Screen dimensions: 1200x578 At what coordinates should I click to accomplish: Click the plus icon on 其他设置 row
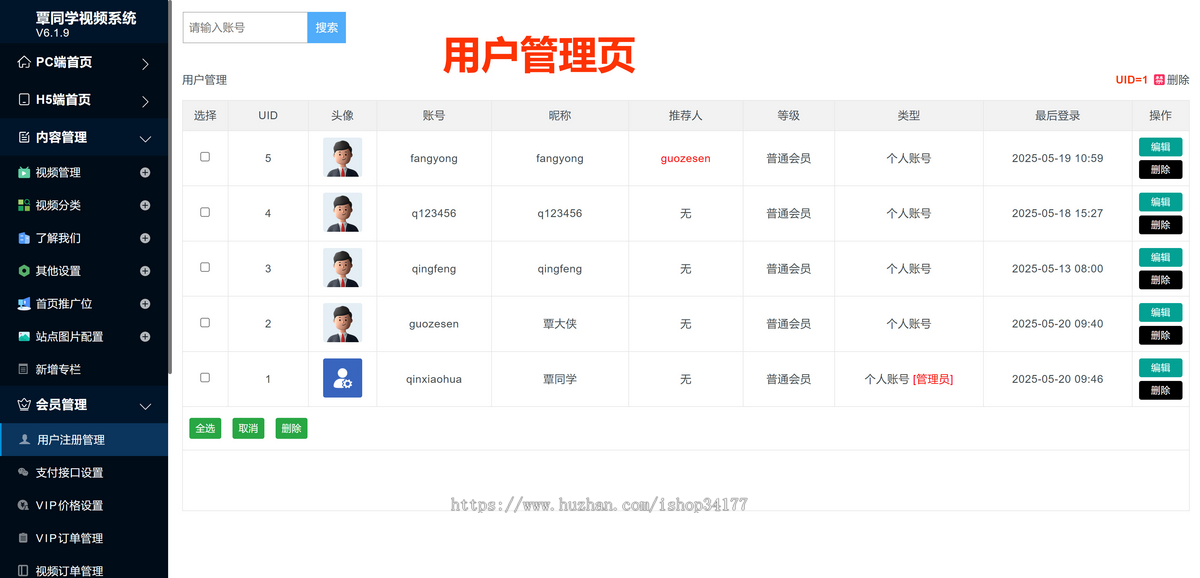point(145,271)
